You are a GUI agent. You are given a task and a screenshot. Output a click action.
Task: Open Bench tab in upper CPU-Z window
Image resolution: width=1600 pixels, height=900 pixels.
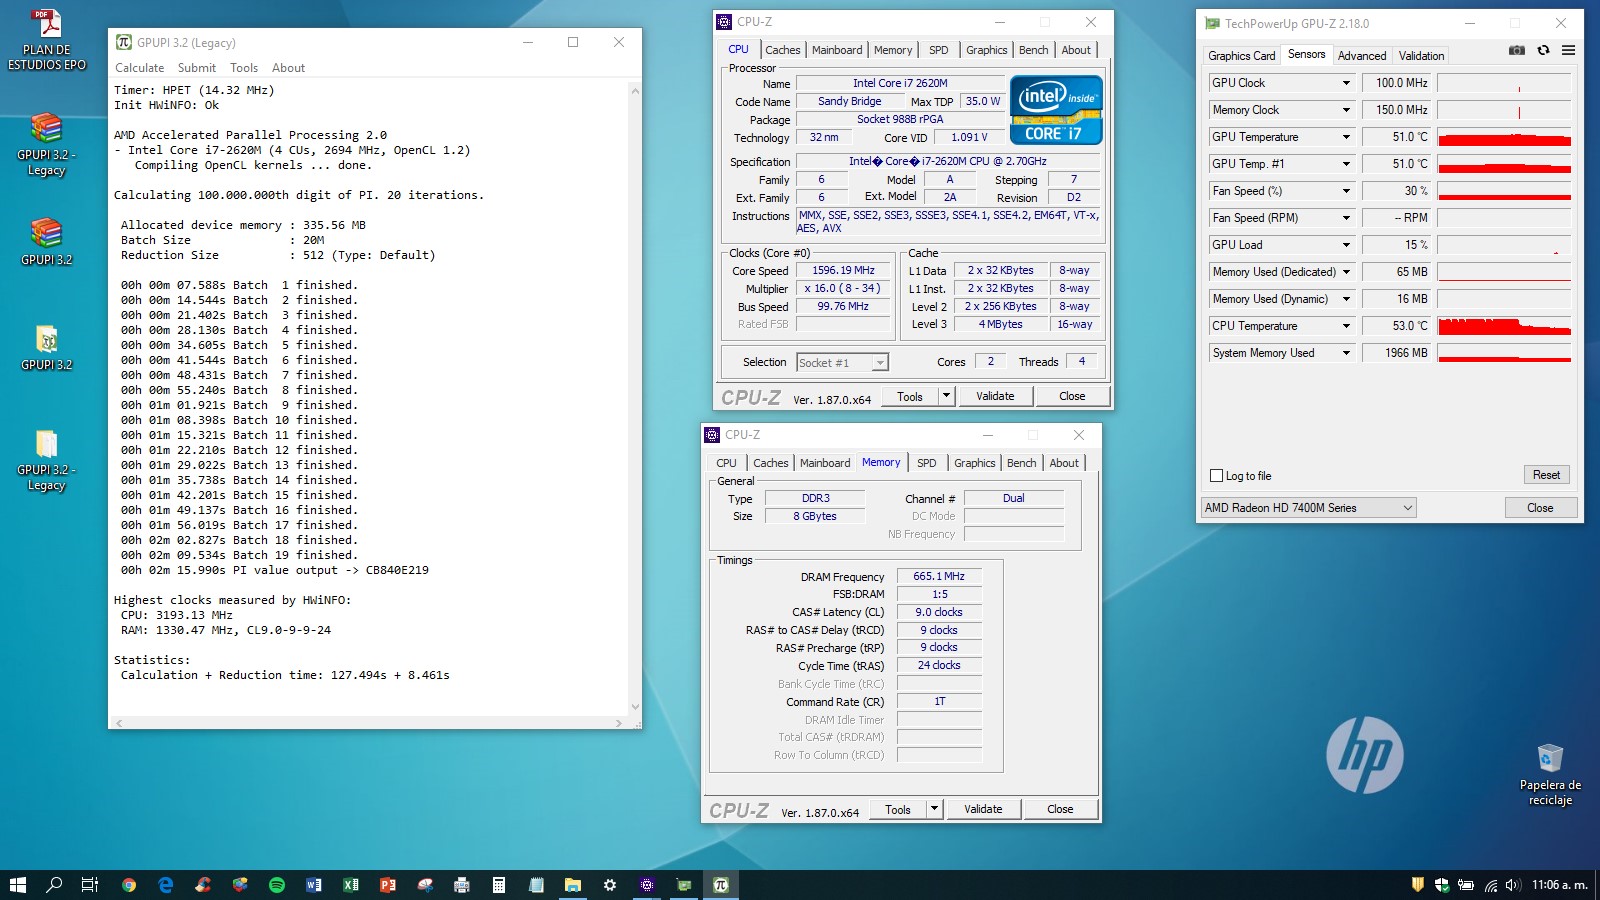coord(1034,50)
